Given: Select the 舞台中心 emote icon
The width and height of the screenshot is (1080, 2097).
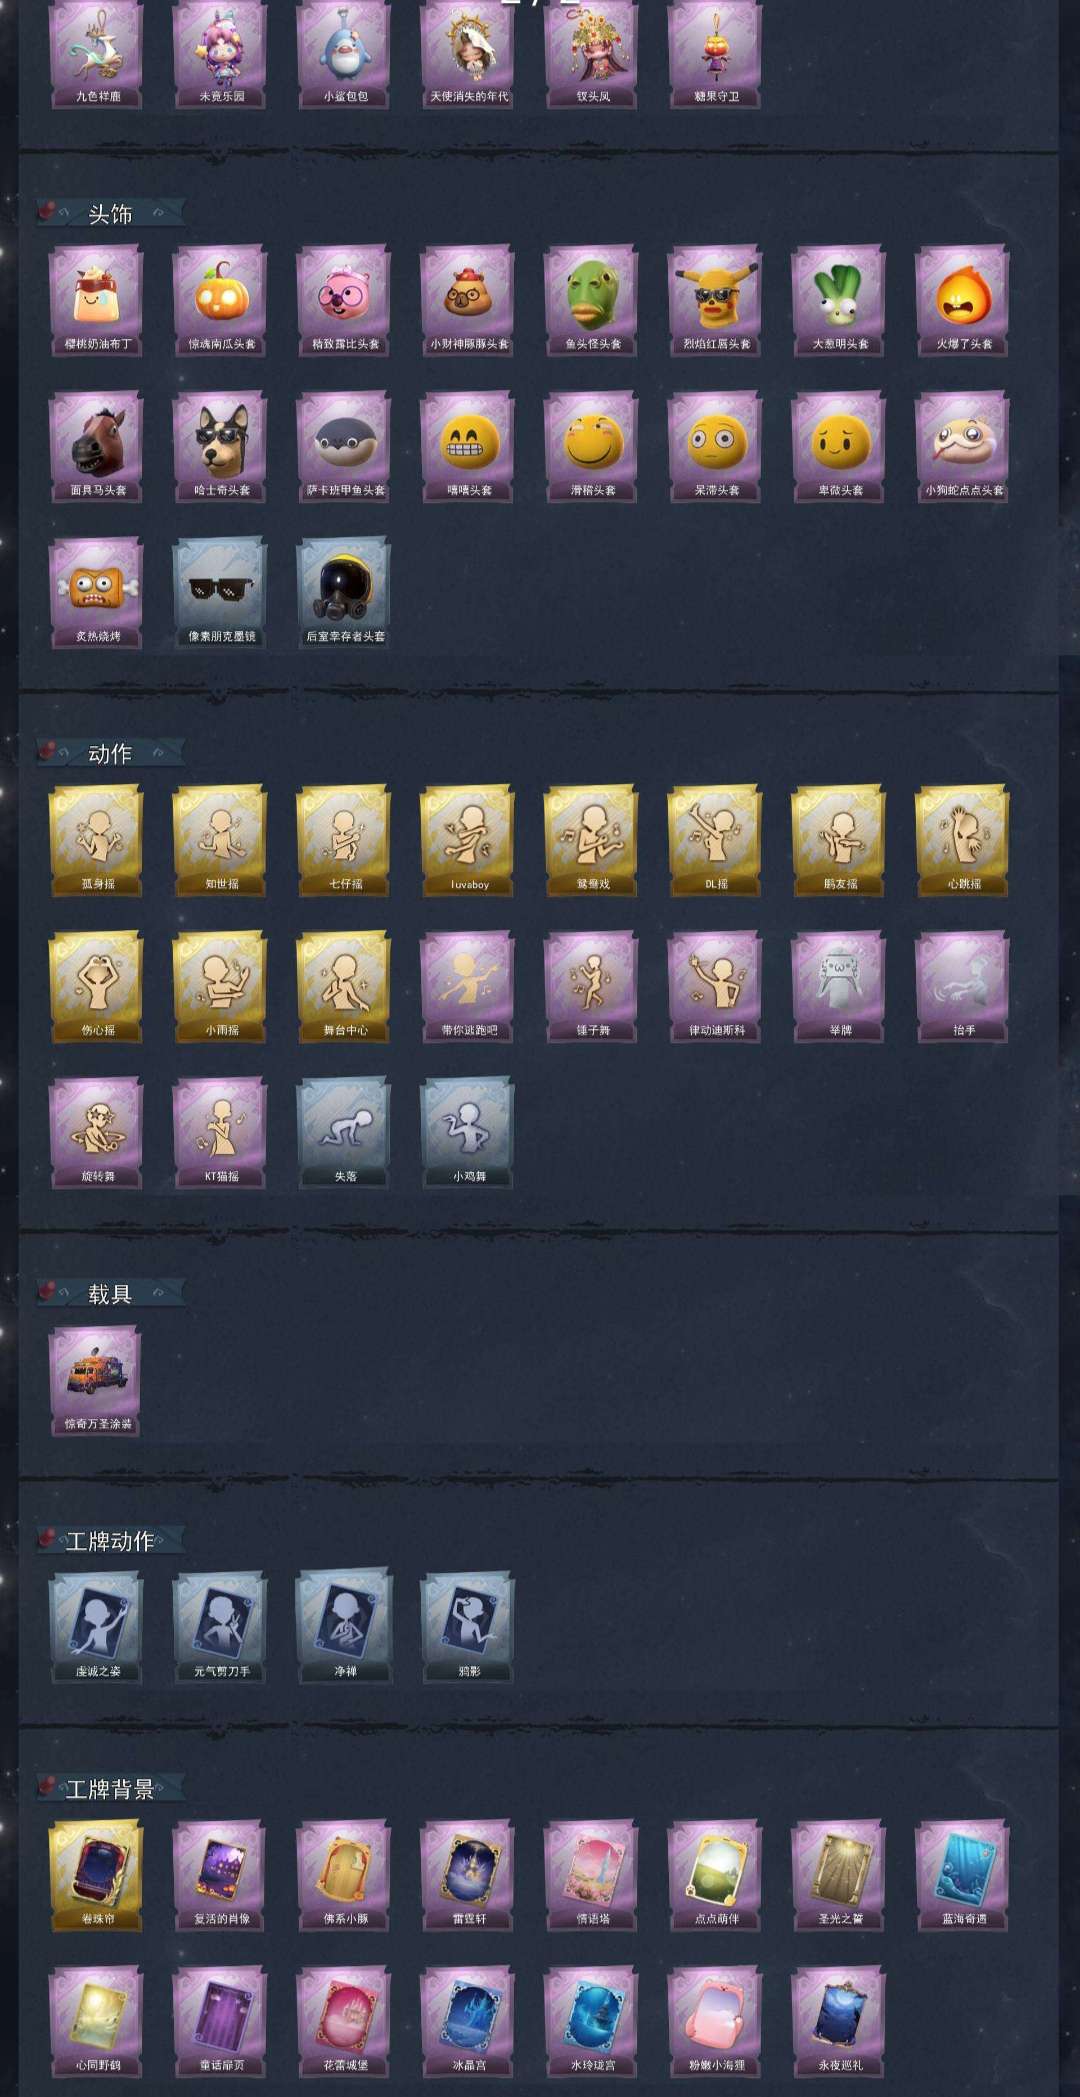Looking at the screenshot, I should pyautogui.click(x=345, y=987).
